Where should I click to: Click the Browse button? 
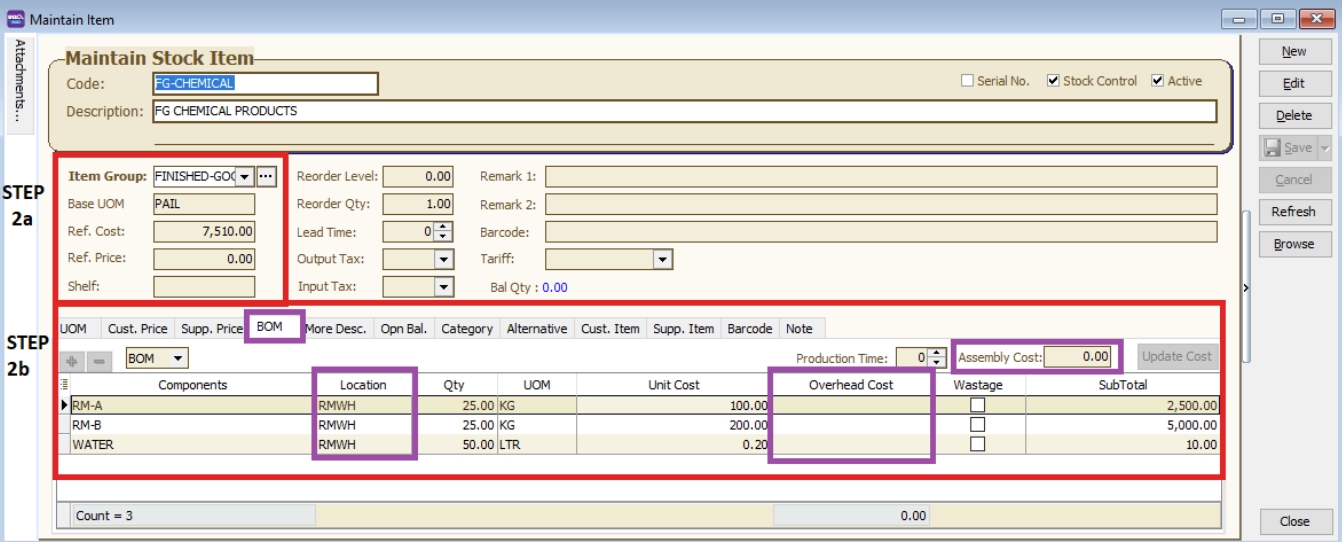[x=1294, y=244]
